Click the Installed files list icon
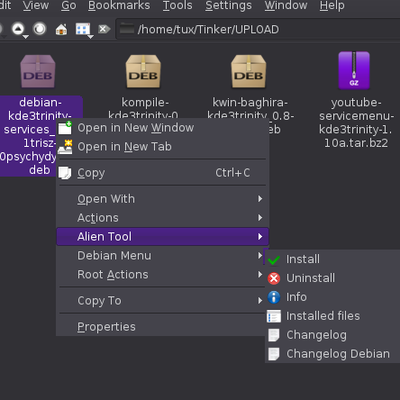This screenshot has width=400, height=400. (x=274, y=316)
